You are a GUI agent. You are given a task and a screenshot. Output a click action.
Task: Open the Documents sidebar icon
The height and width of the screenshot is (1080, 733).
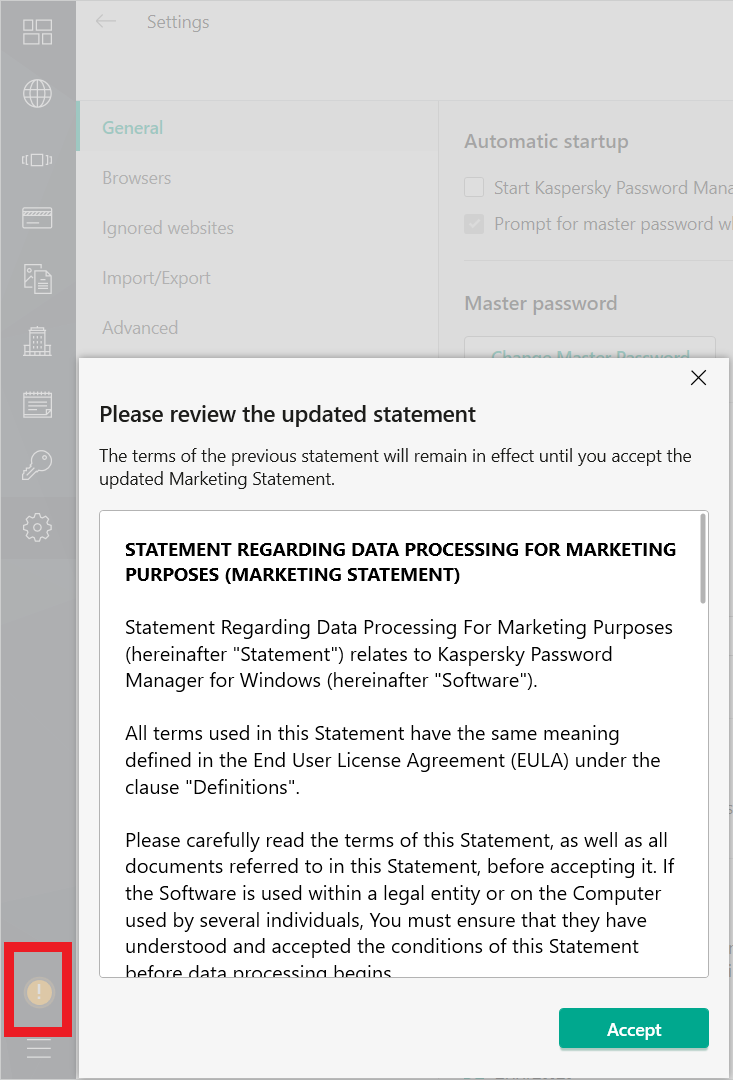[x=37, y=279]
